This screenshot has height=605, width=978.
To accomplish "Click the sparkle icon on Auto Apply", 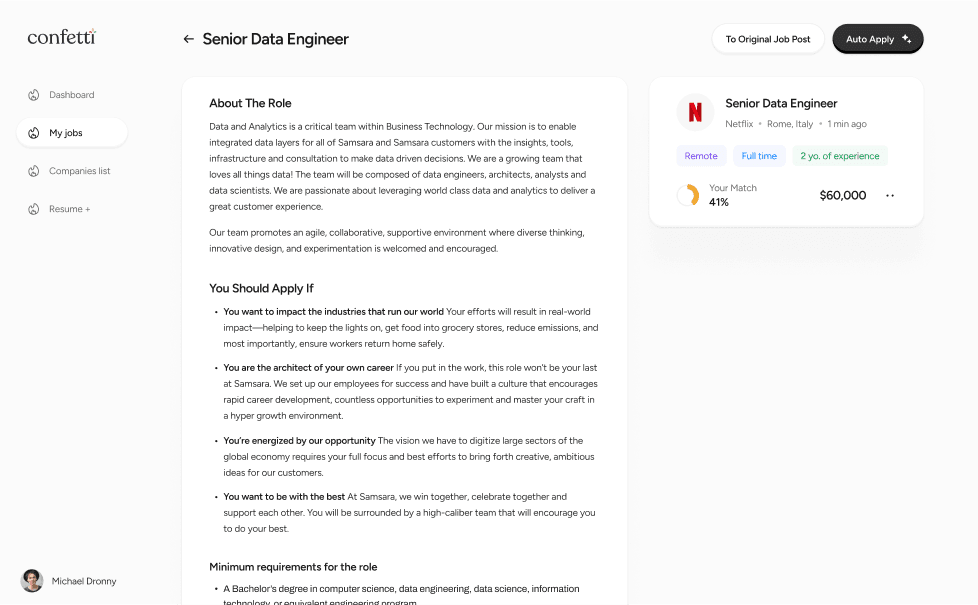I will pyautogui.click(x=906, y=39).
